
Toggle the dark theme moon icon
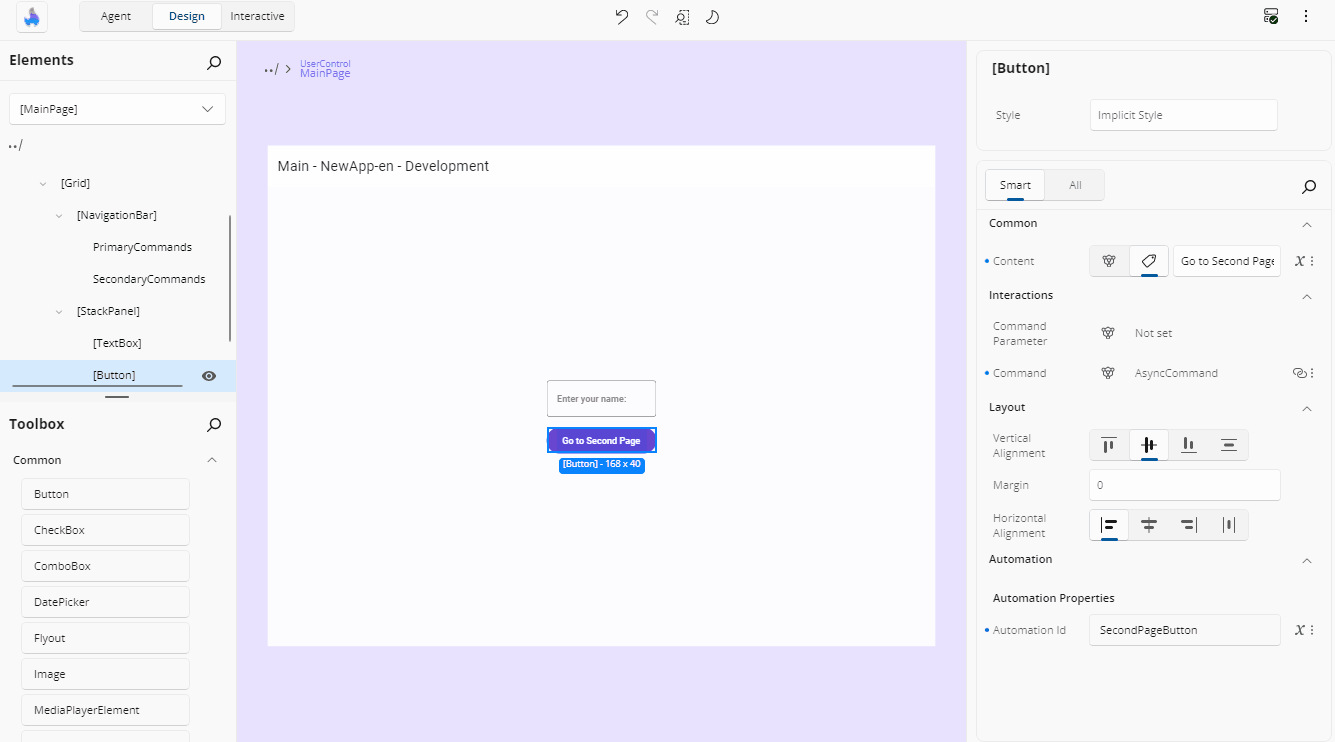712,17
